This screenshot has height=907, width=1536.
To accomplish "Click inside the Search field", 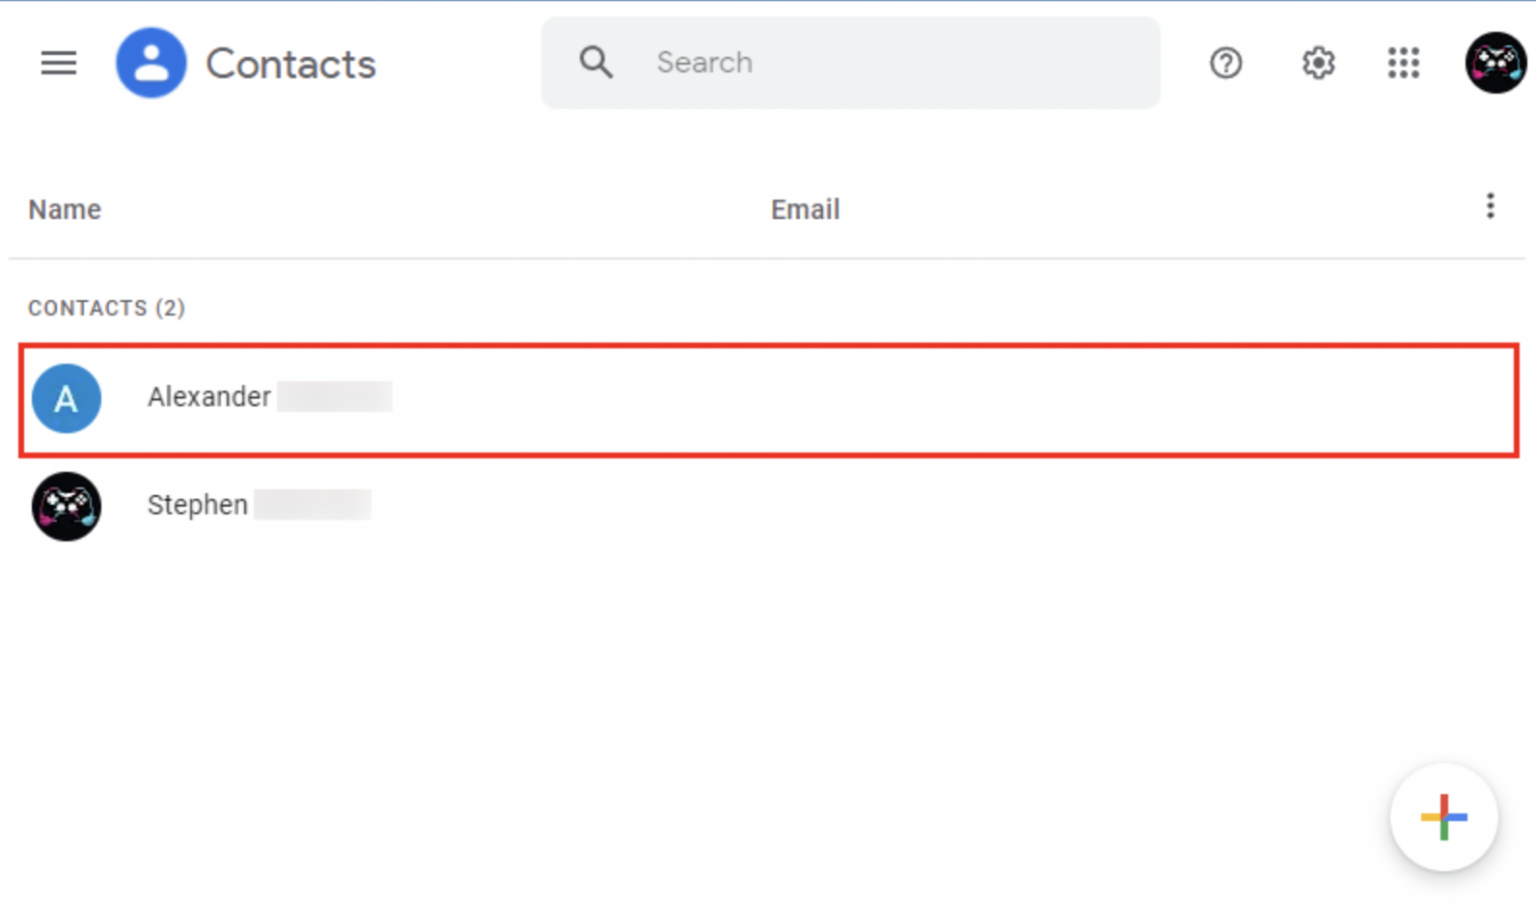I will point(850,62).
